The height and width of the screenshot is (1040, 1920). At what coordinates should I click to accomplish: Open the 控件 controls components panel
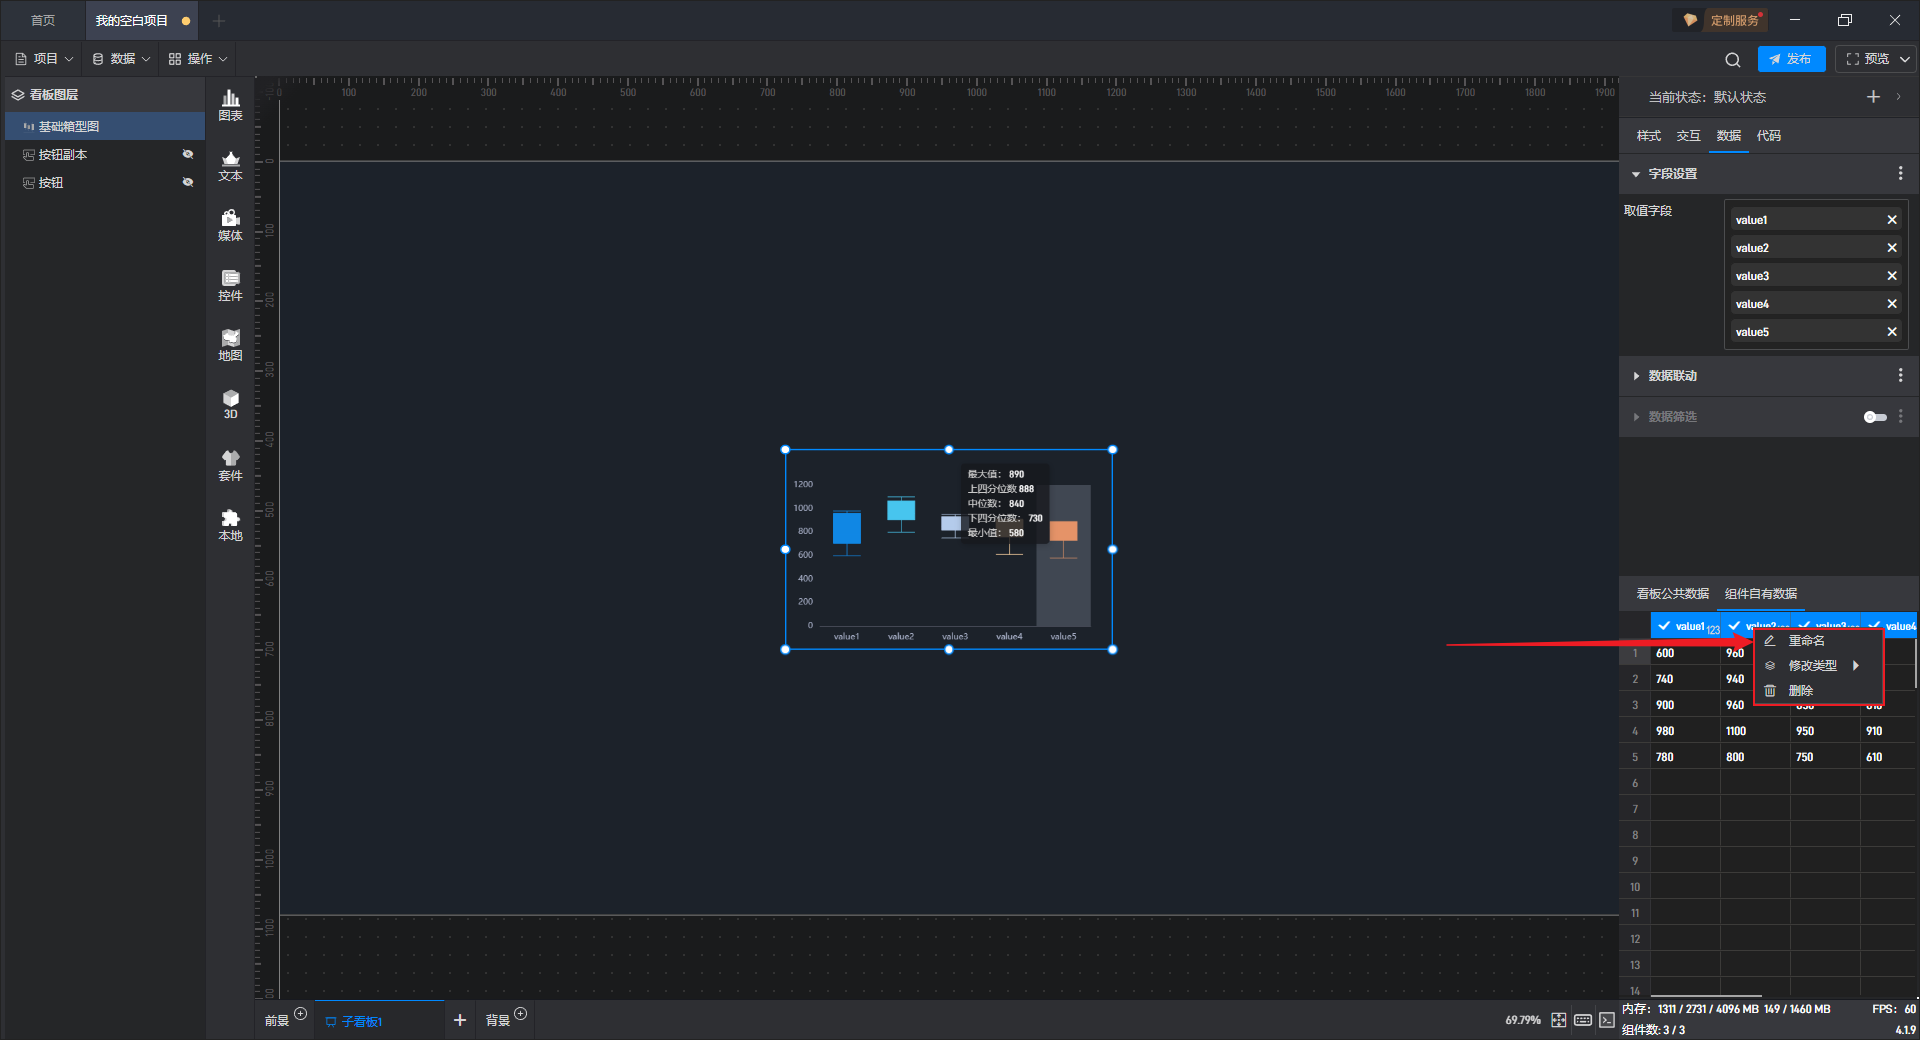230,285
